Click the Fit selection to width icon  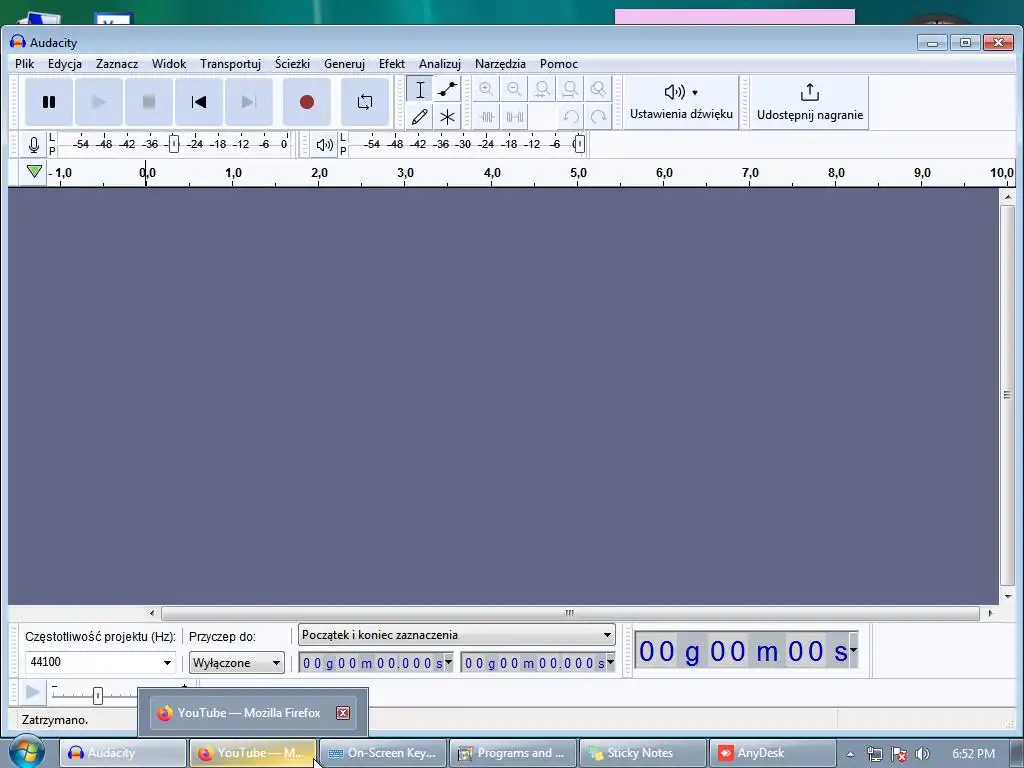[542, 89]
